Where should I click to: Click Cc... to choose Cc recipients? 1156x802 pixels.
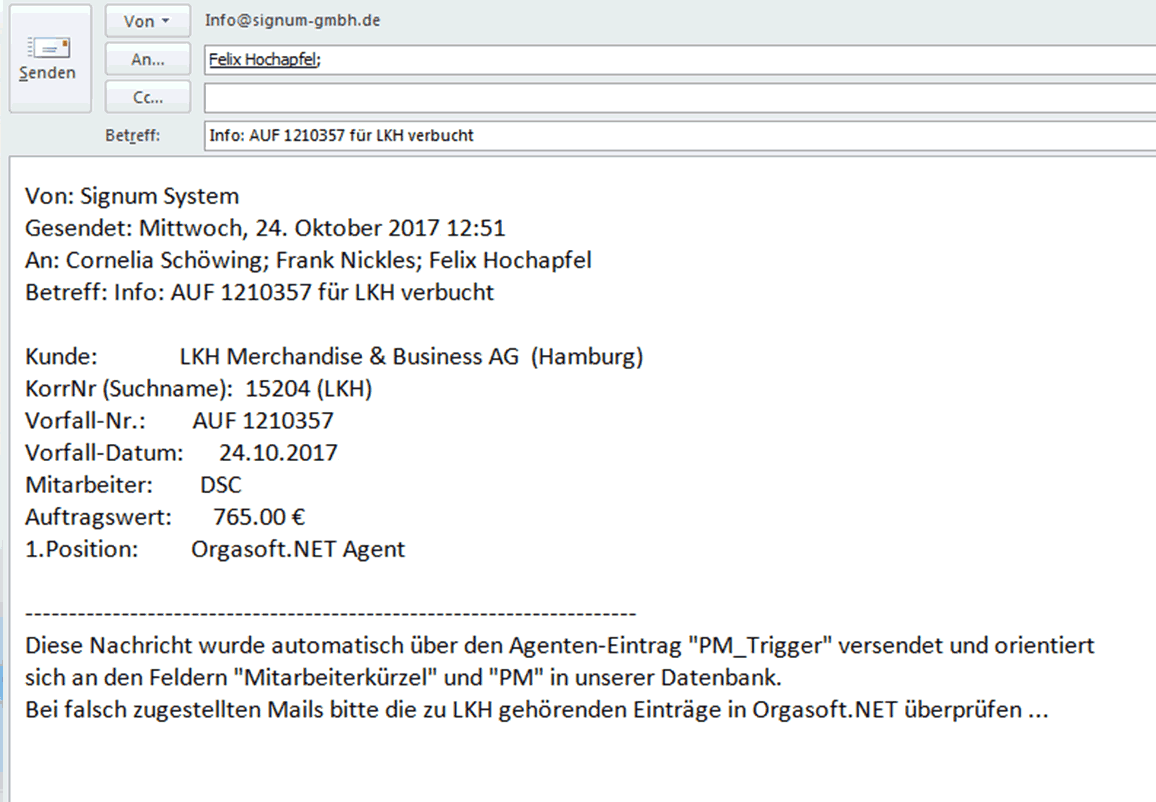click(x=146, y=96)
